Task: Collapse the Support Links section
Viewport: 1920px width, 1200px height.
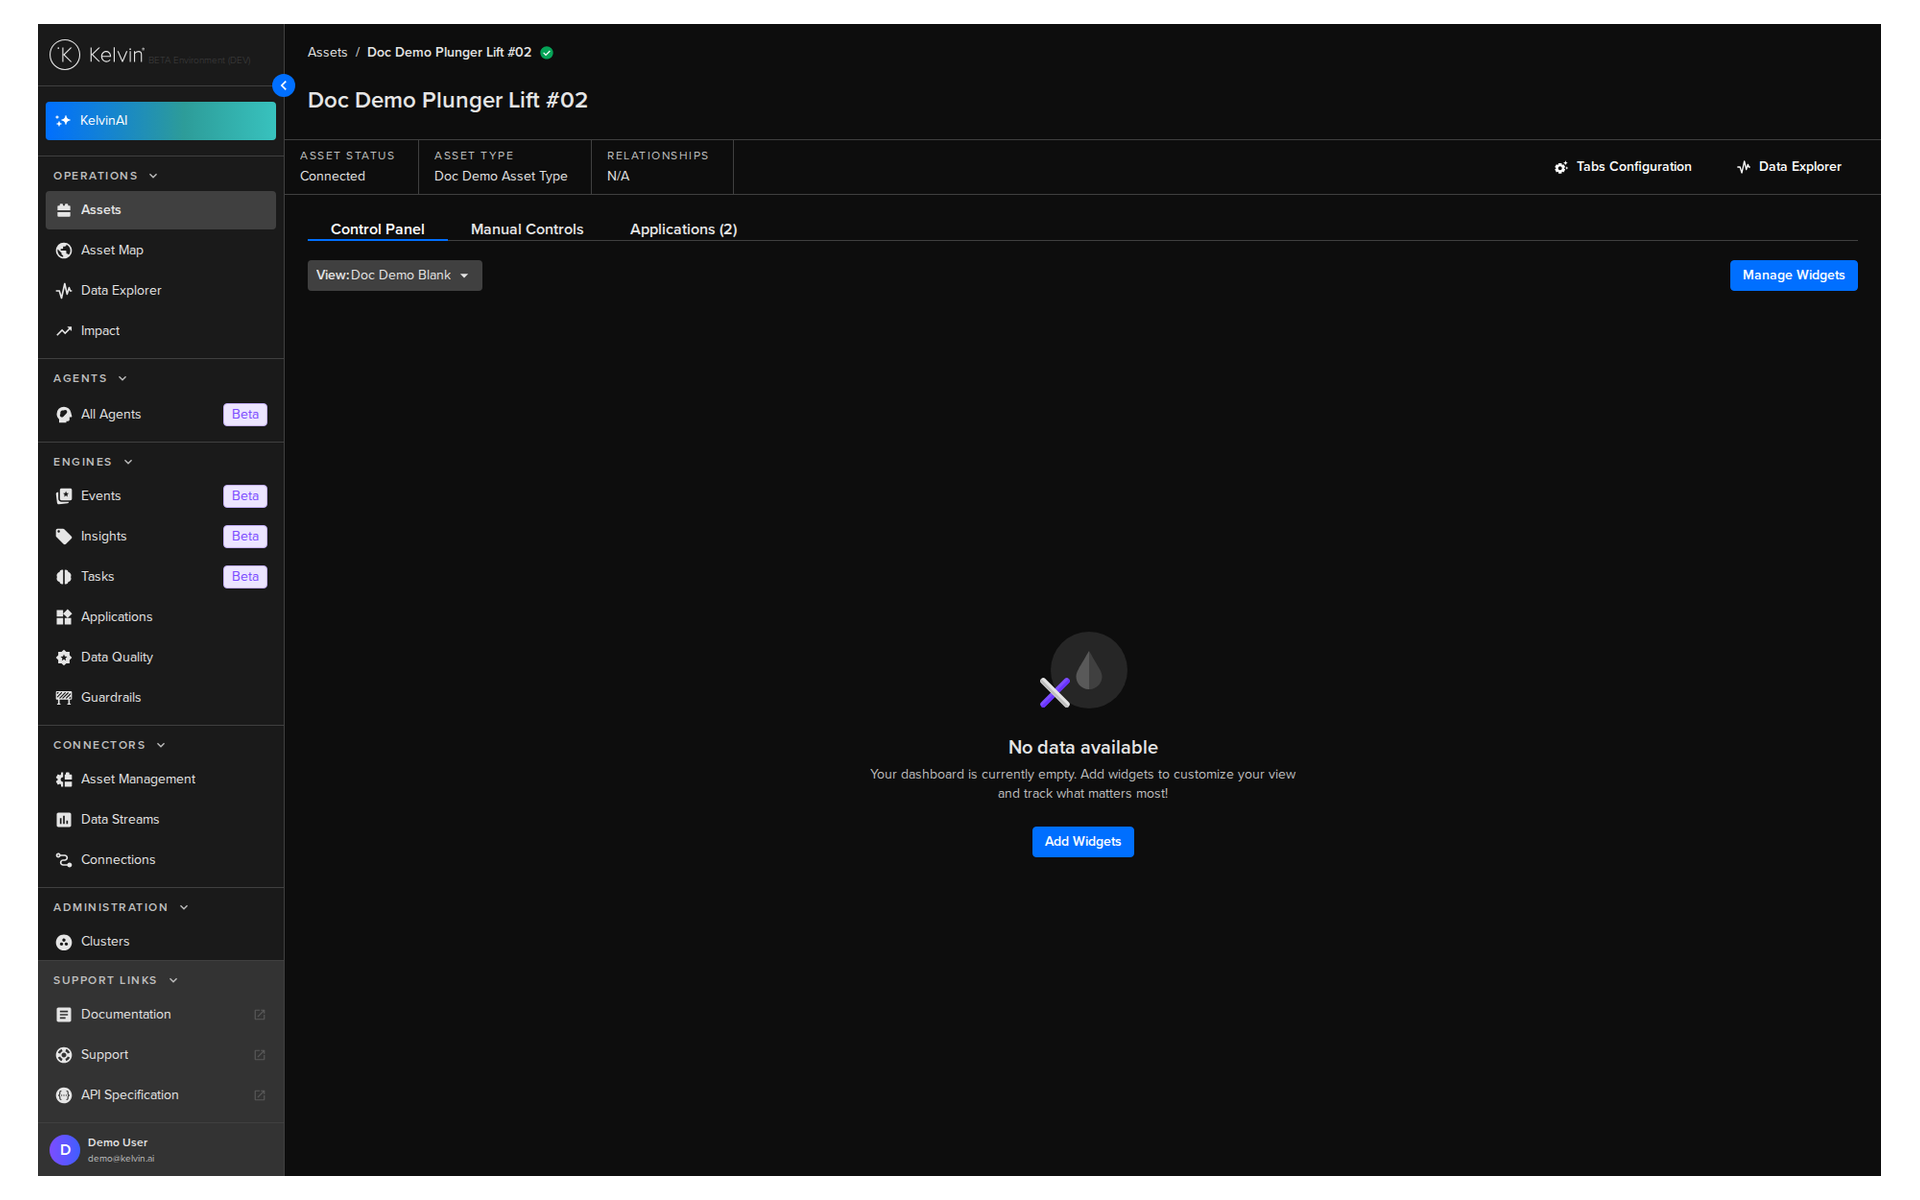Action: click(173, 981)
